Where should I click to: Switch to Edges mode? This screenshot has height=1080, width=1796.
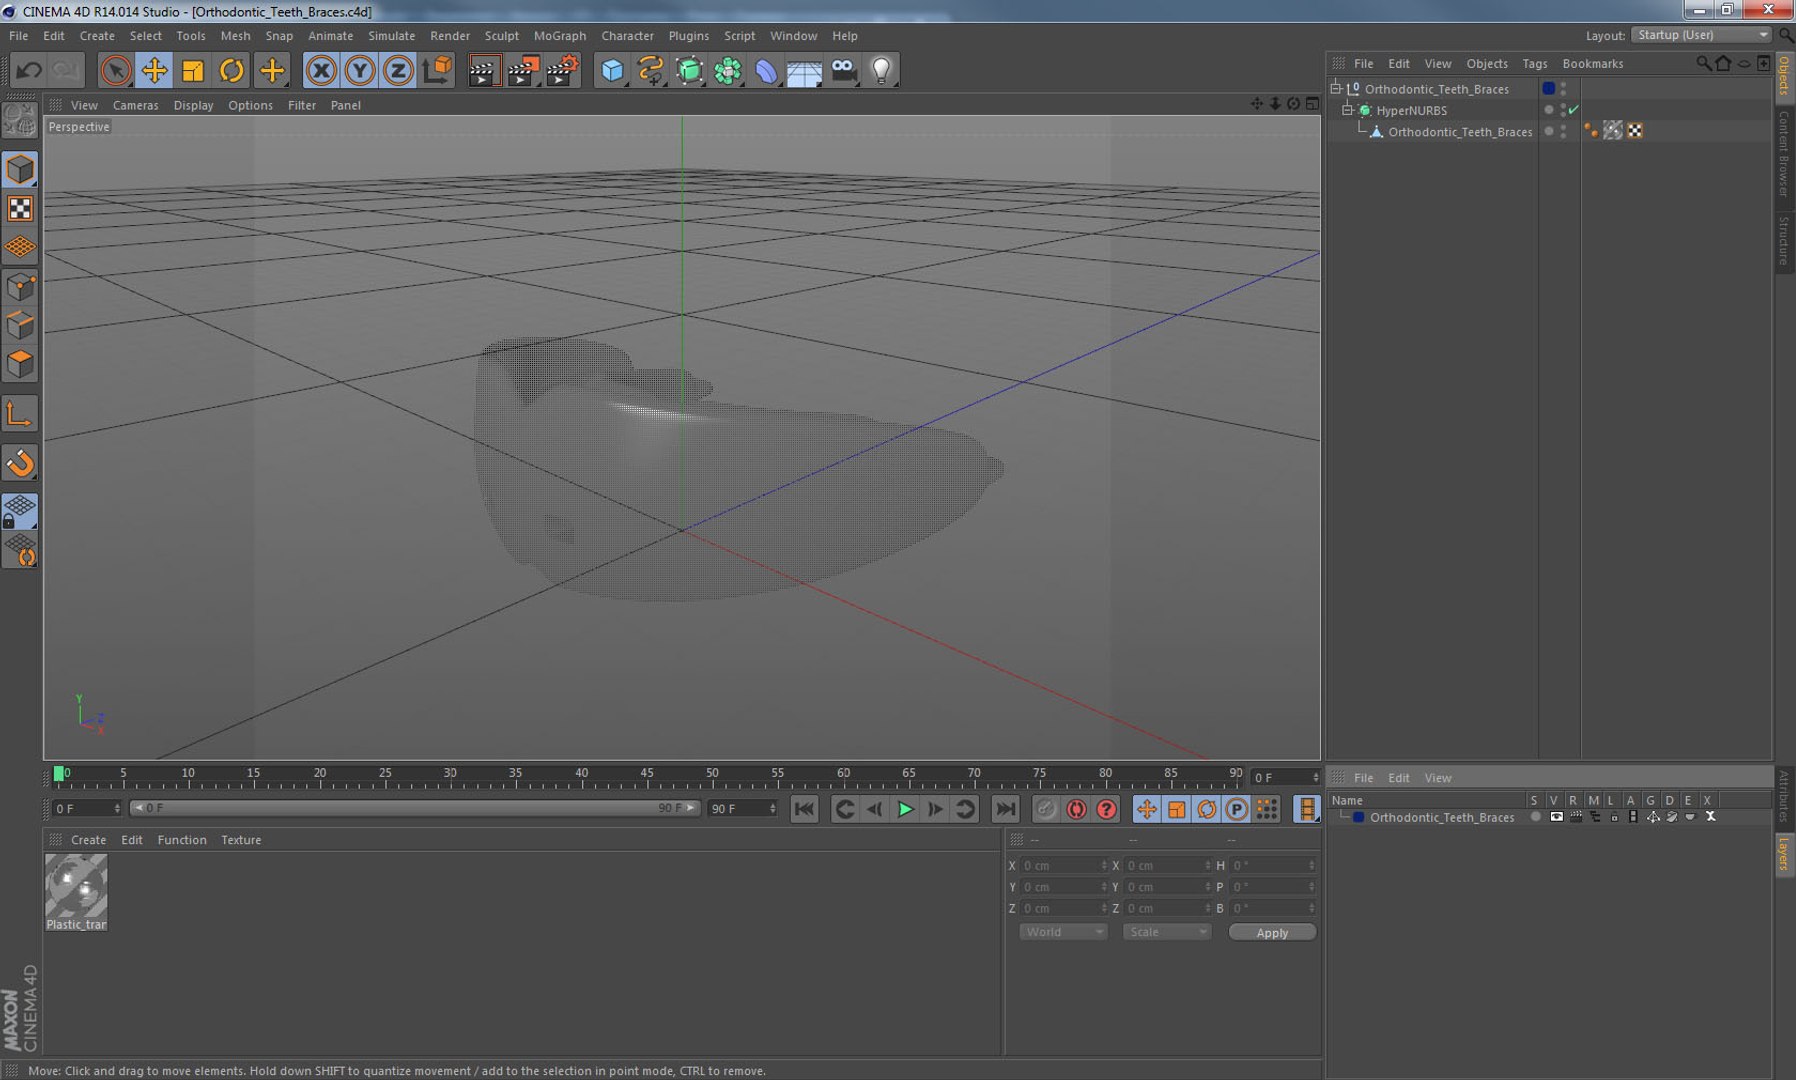click(20, 326)
